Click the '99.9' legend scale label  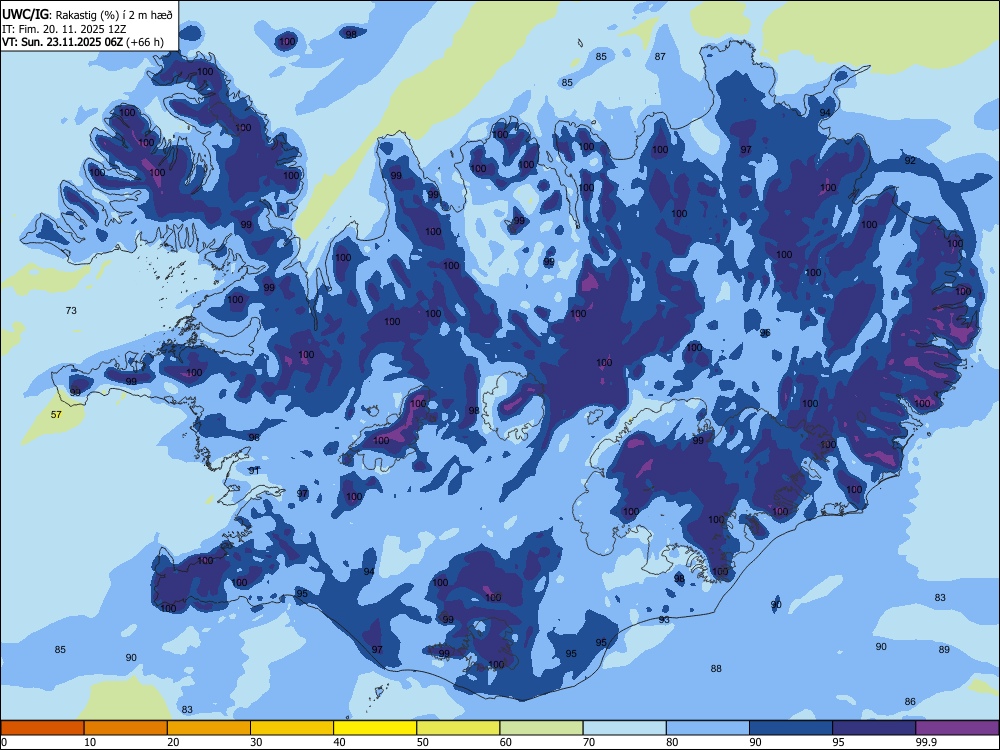click(x=926, y=742)
